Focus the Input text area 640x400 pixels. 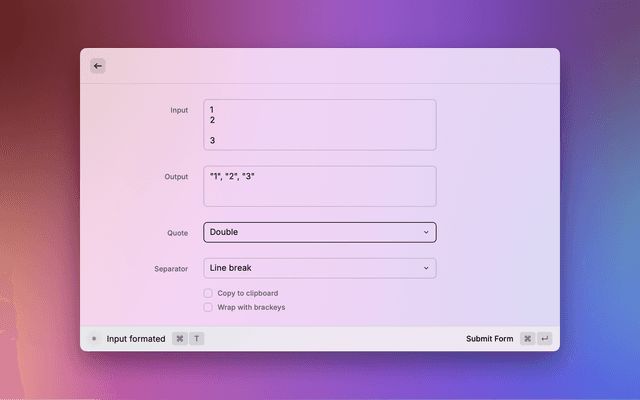[320, 125]
